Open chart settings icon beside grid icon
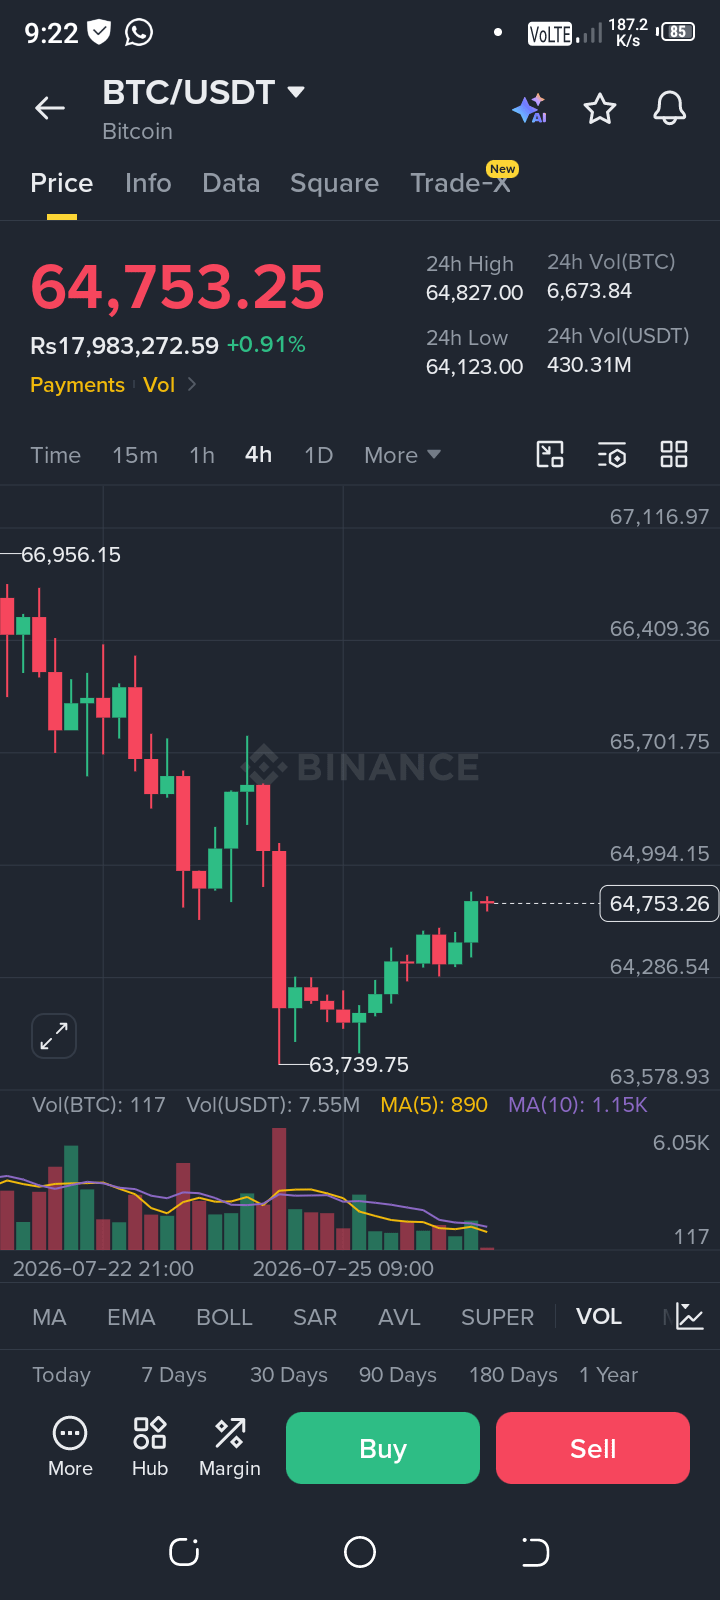 pos(612,454)
